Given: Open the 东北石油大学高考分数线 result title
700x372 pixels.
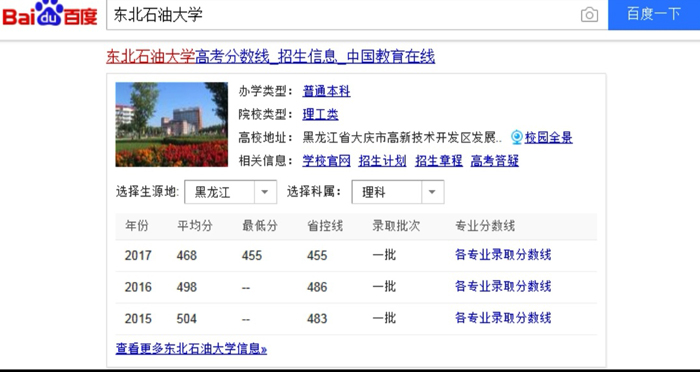Looking at the screenshot, I should point(271,57).
